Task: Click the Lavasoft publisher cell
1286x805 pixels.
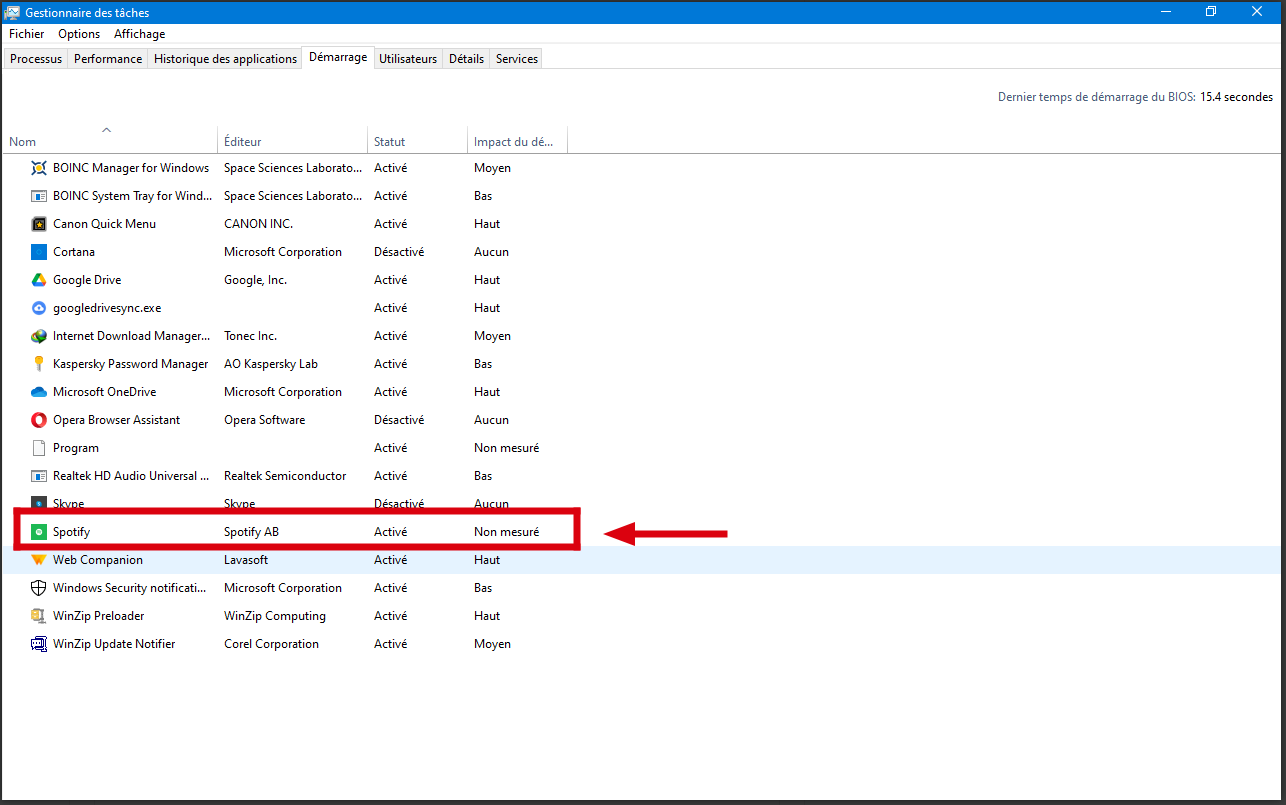Action: point(247,560)
